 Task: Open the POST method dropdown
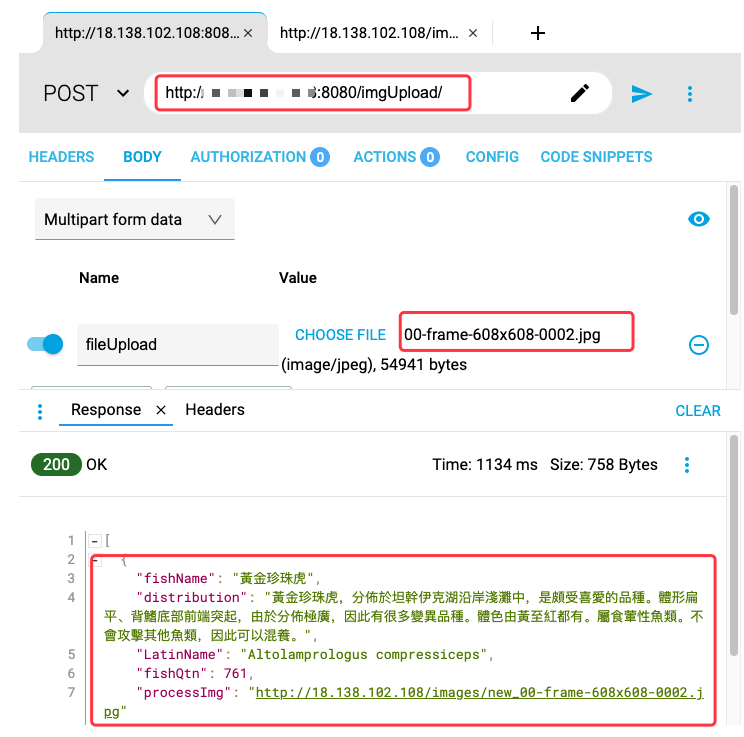(x=86, y=93)
